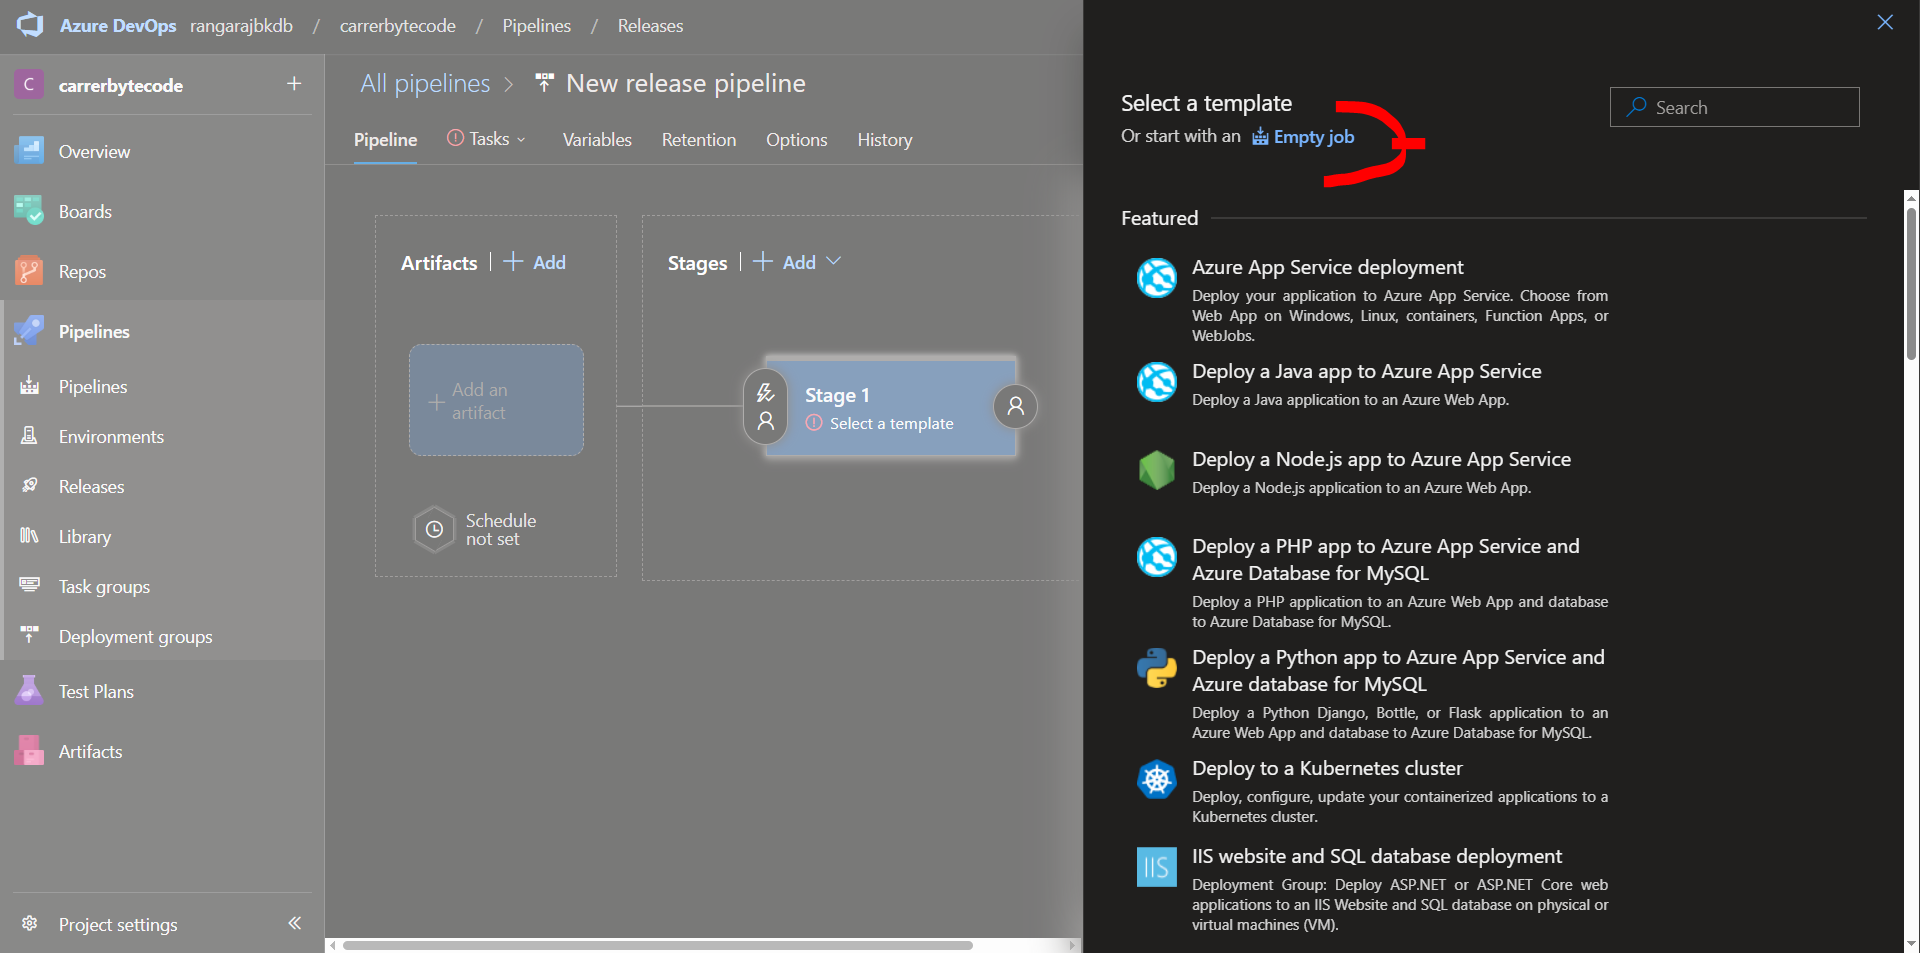The image size is (1920, 953).
Task: Expand the Tasks tab dropdown
Action: point(519,139)
